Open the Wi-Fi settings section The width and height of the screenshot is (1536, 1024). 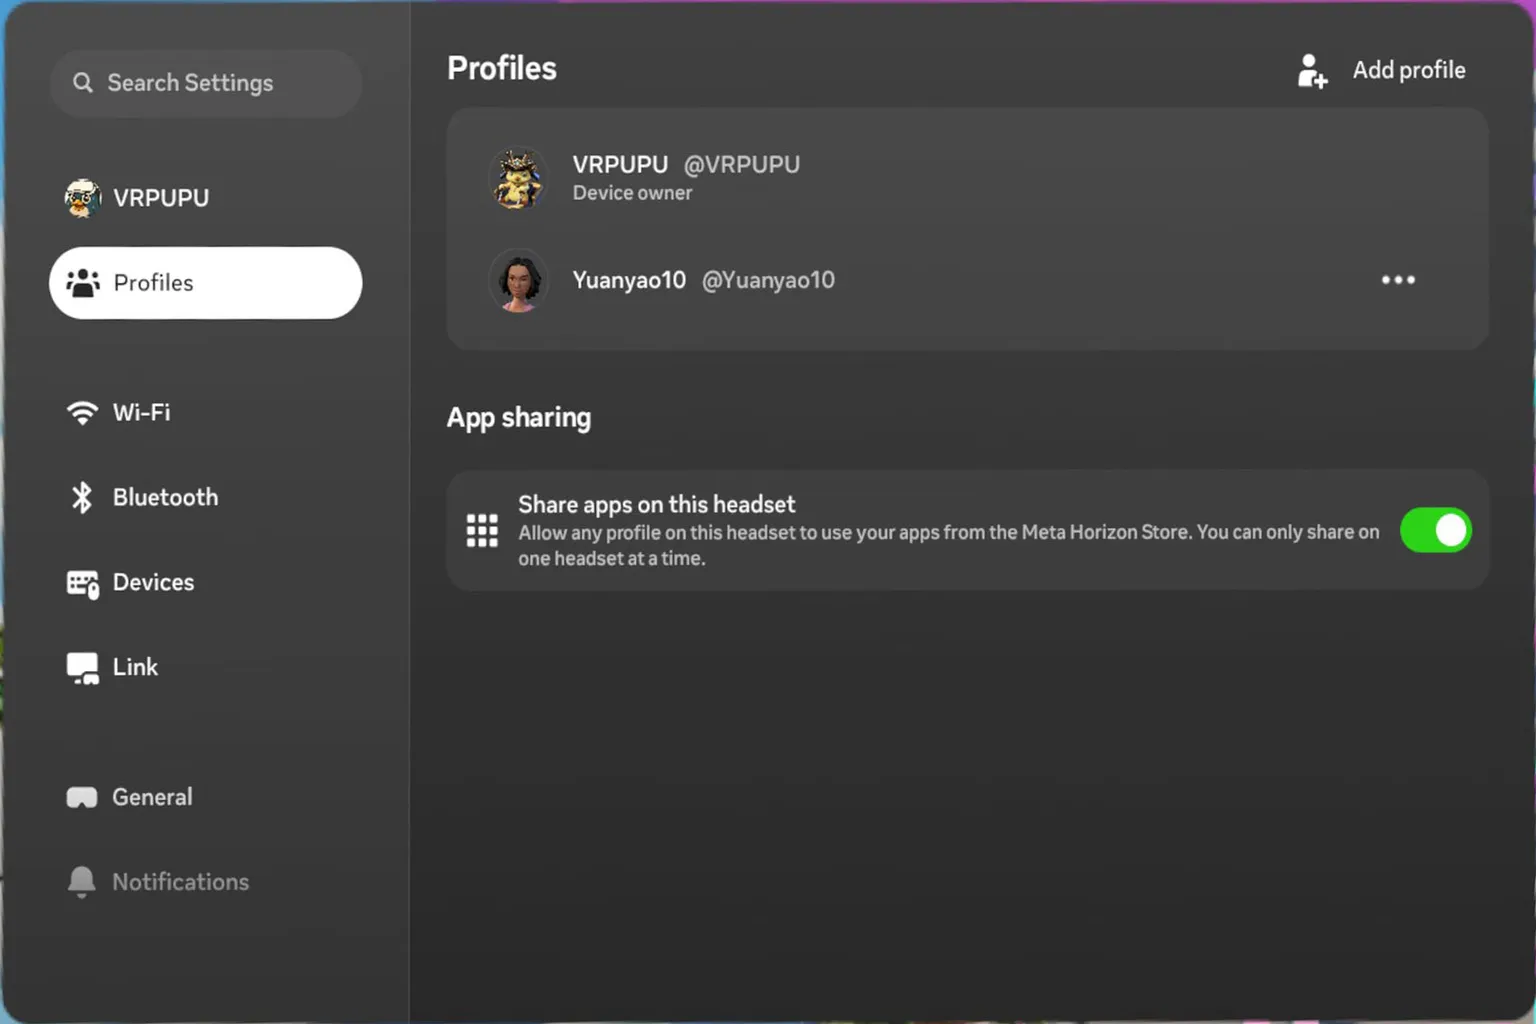tap(206, 412)
